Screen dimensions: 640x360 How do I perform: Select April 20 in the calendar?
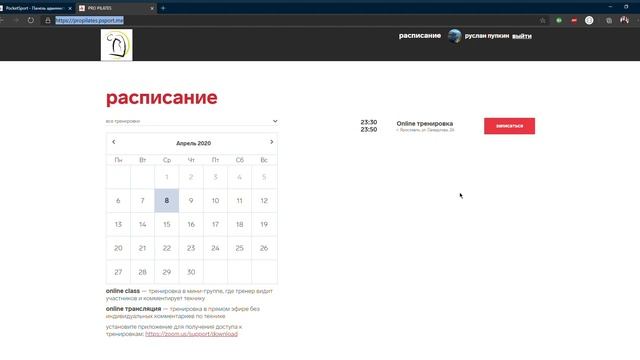point(118,248)
